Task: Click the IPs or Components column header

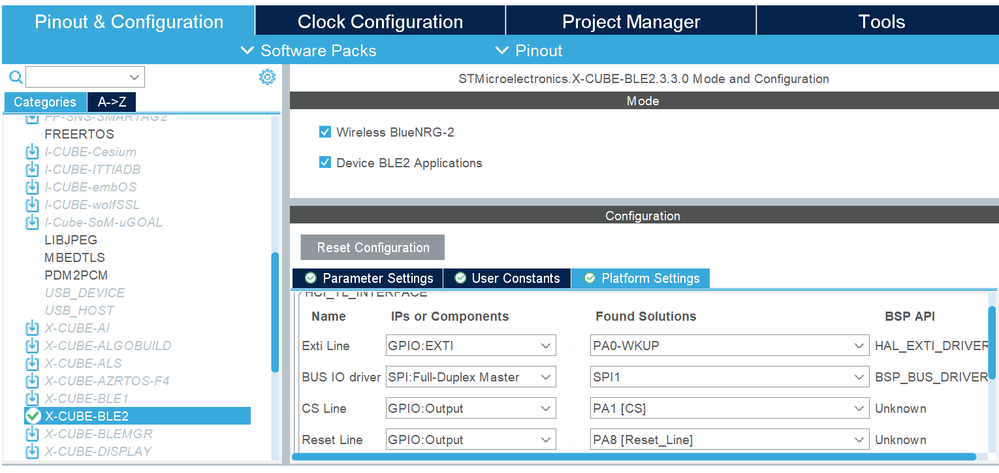Action: coord(450,316)
